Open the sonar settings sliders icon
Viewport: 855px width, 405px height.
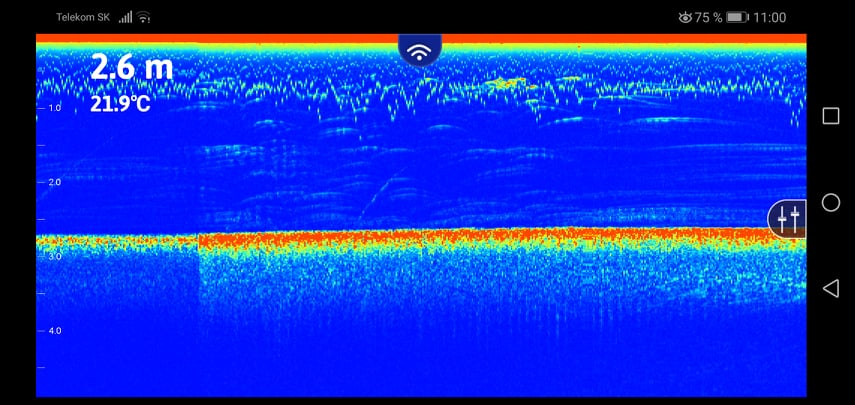tap(788, 217)
